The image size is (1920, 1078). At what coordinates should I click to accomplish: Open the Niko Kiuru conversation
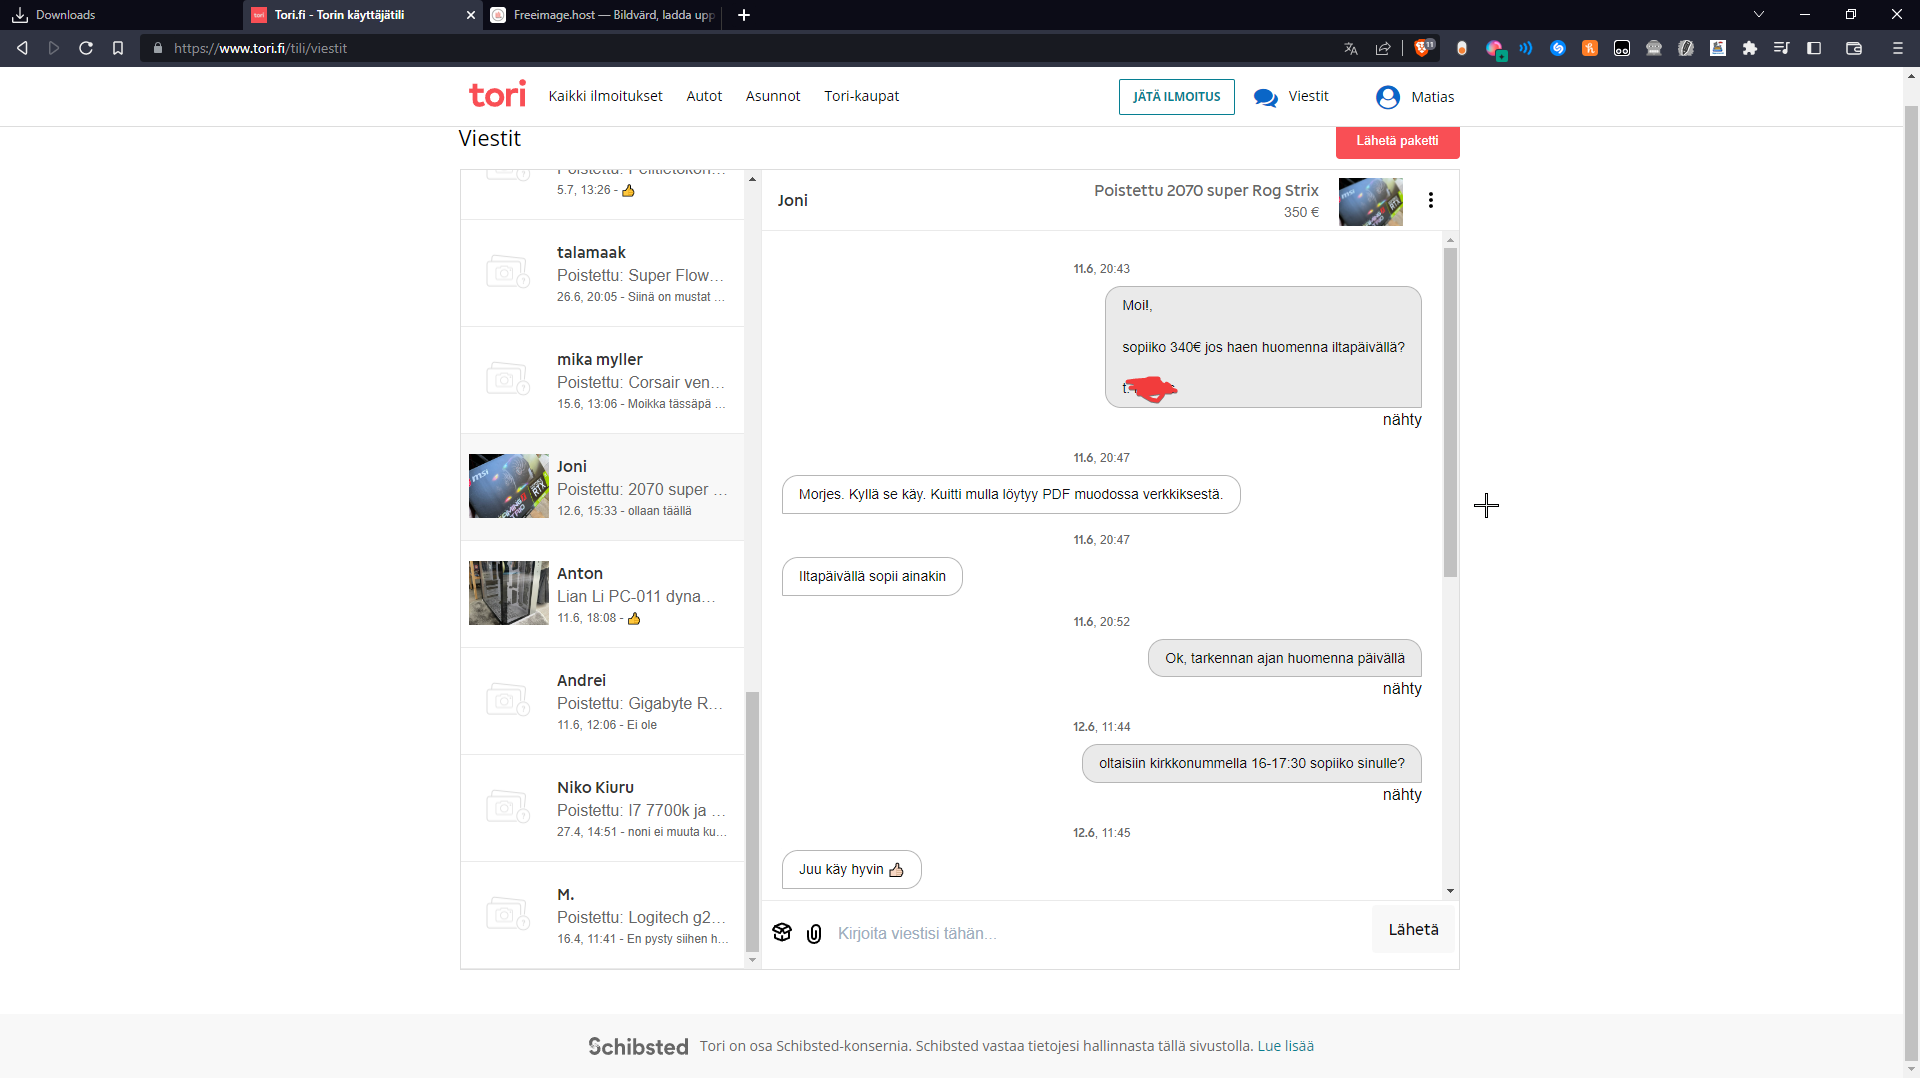(x=602, y=808)
